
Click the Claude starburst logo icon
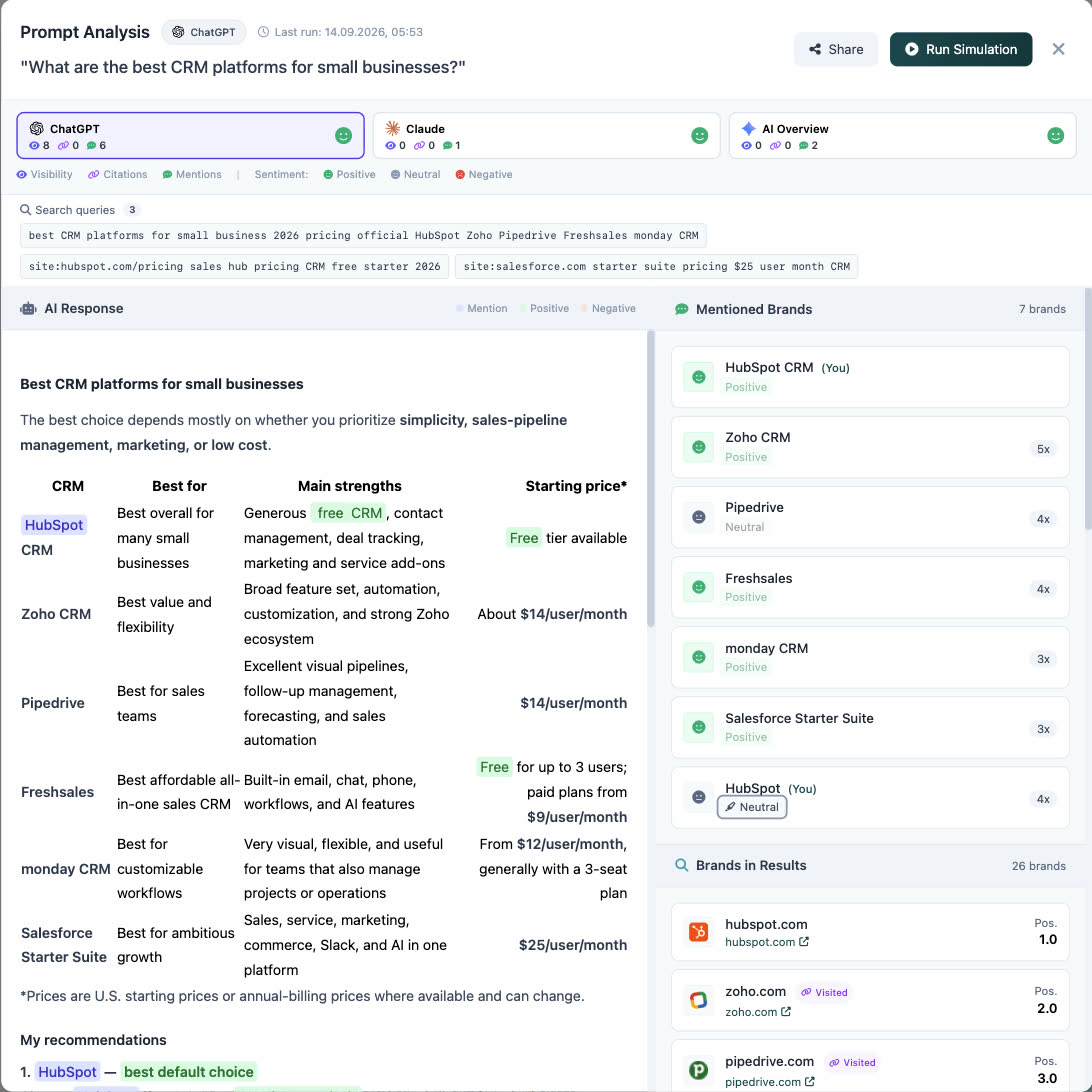pyautogui.click(x=393, y=128)
